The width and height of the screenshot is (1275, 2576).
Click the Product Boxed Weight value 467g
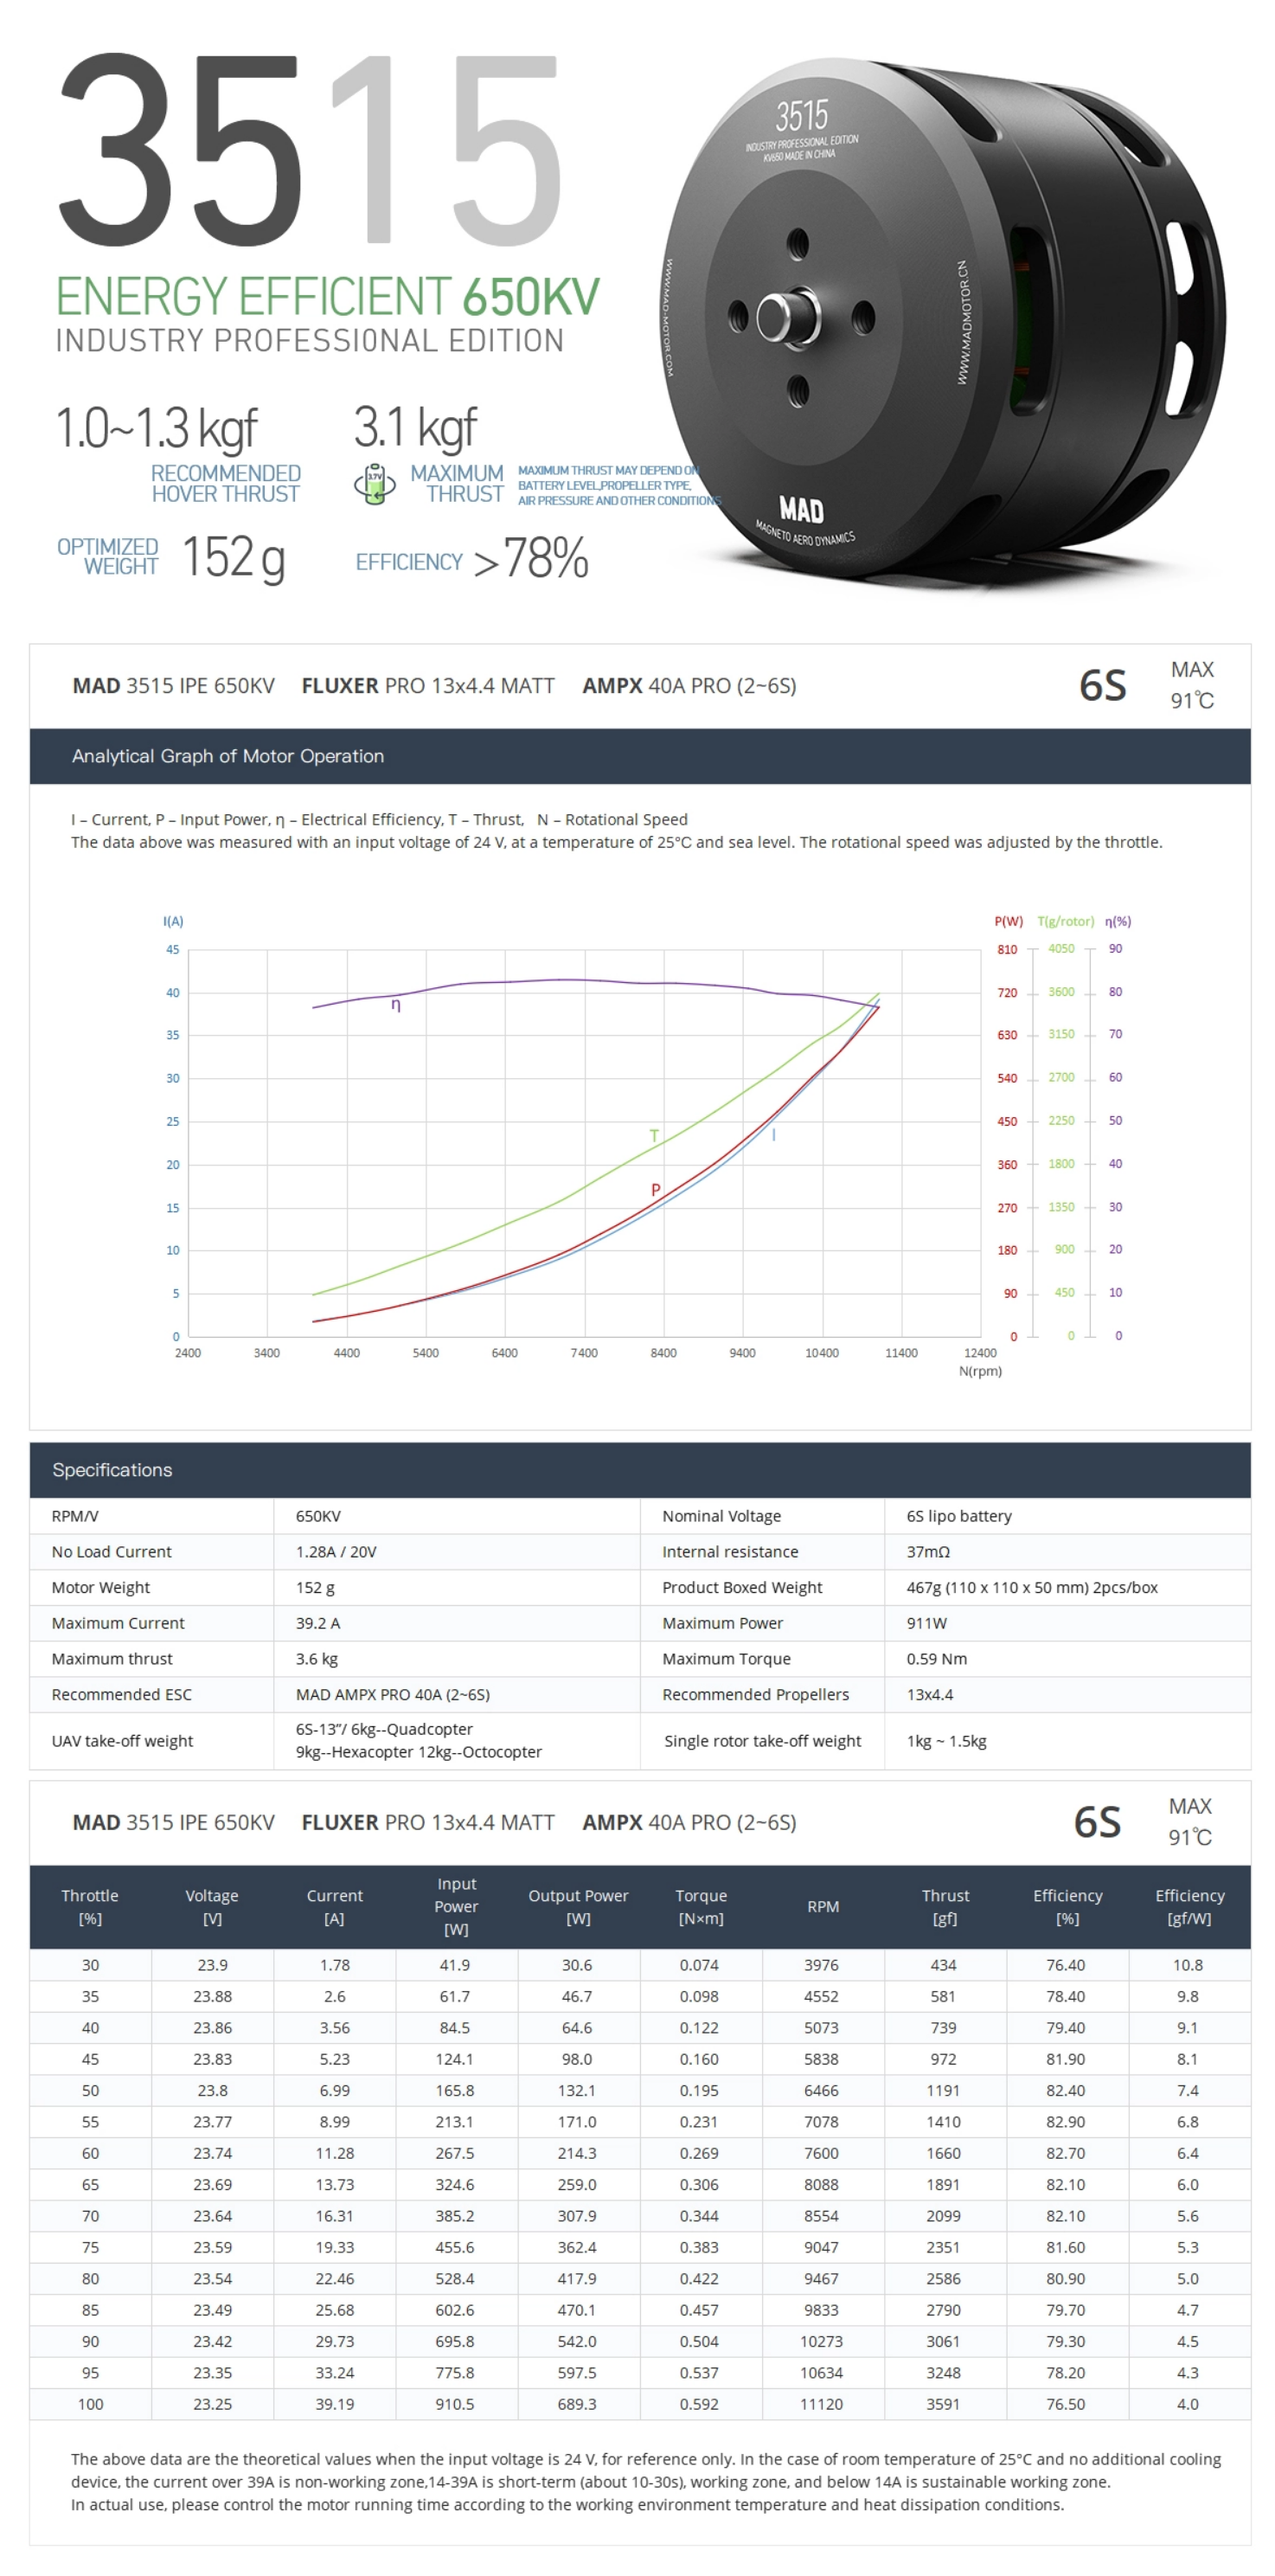coord(1032,1588)
